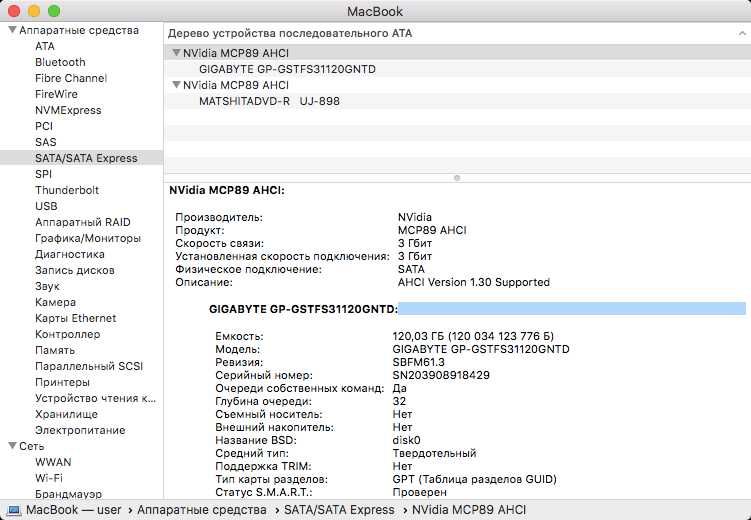Click the S.M.A.R.T. status Проверен

[420, 492]
